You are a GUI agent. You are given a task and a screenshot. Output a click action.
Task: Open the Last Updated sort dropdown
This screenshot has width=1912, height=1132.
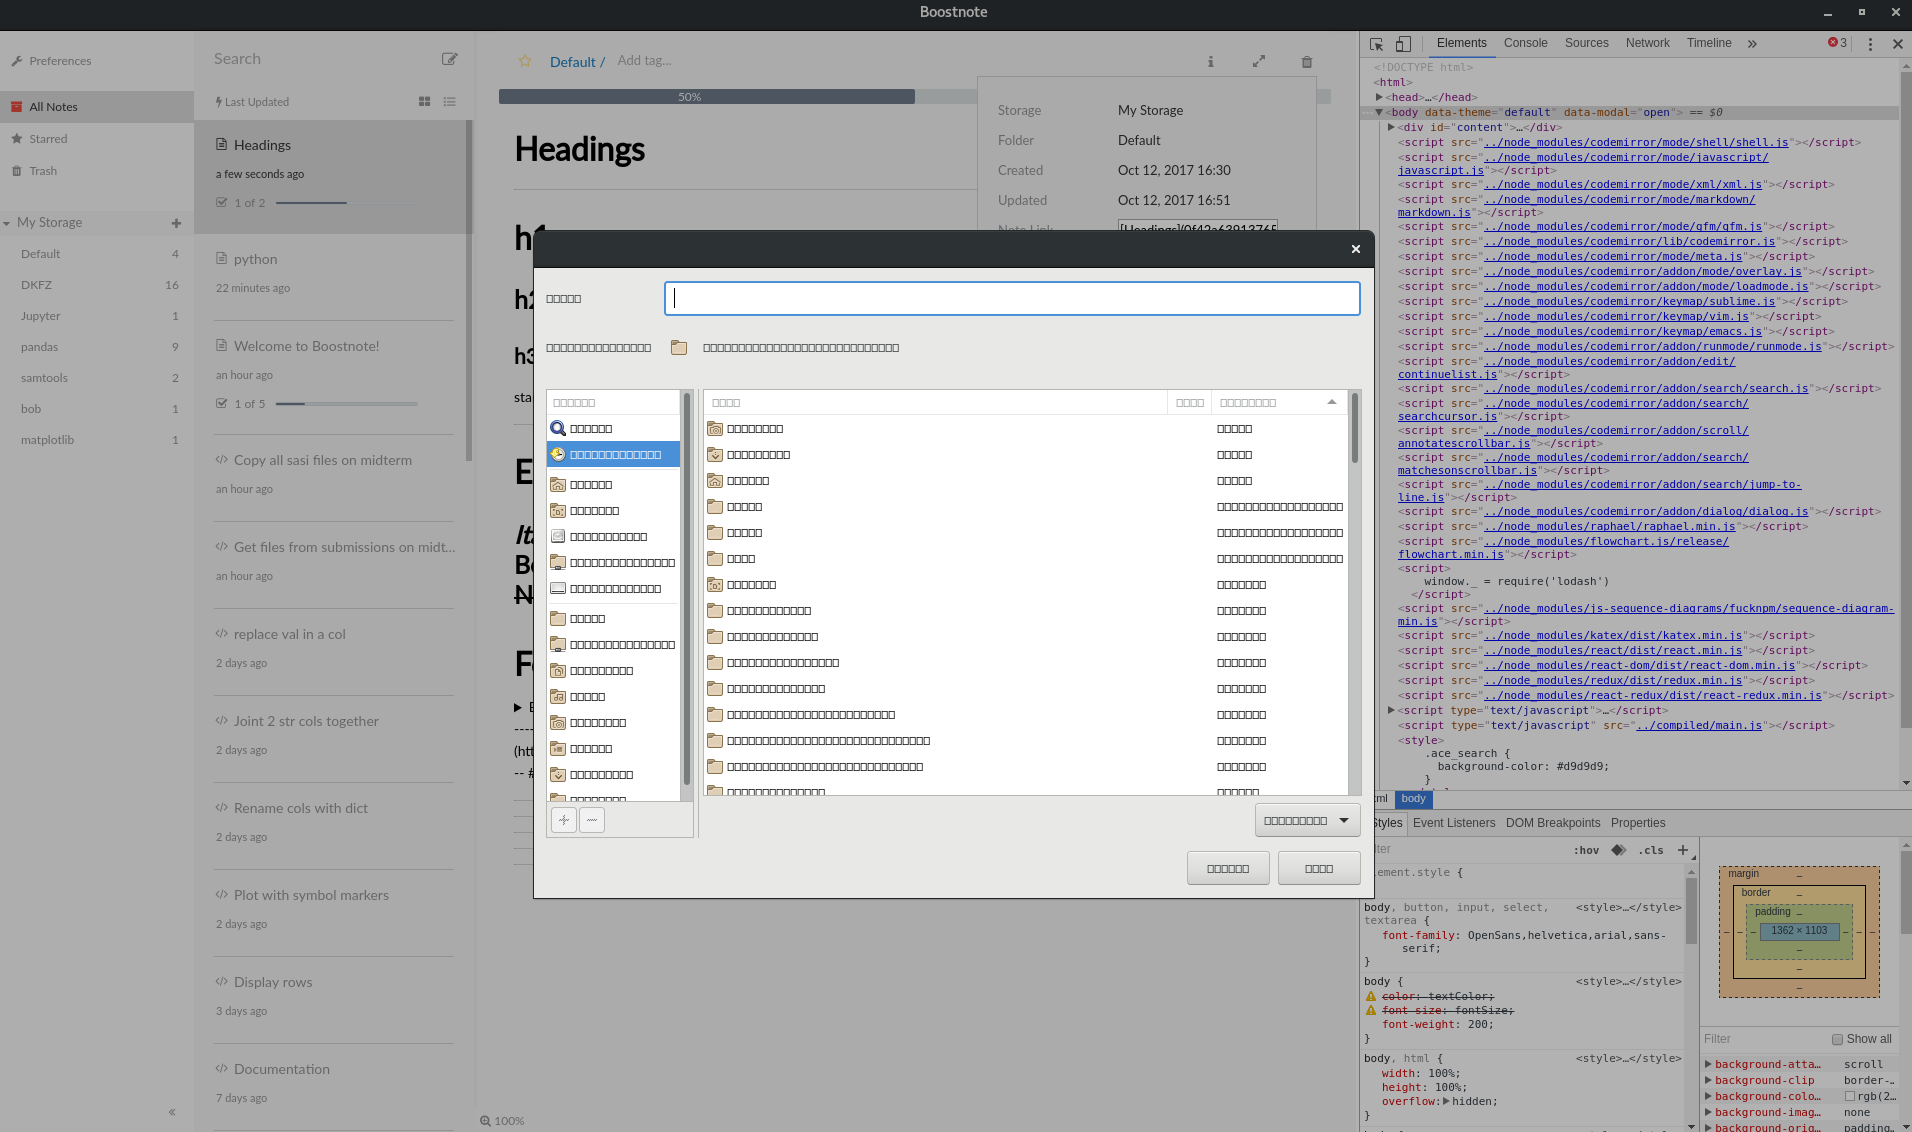252,102
